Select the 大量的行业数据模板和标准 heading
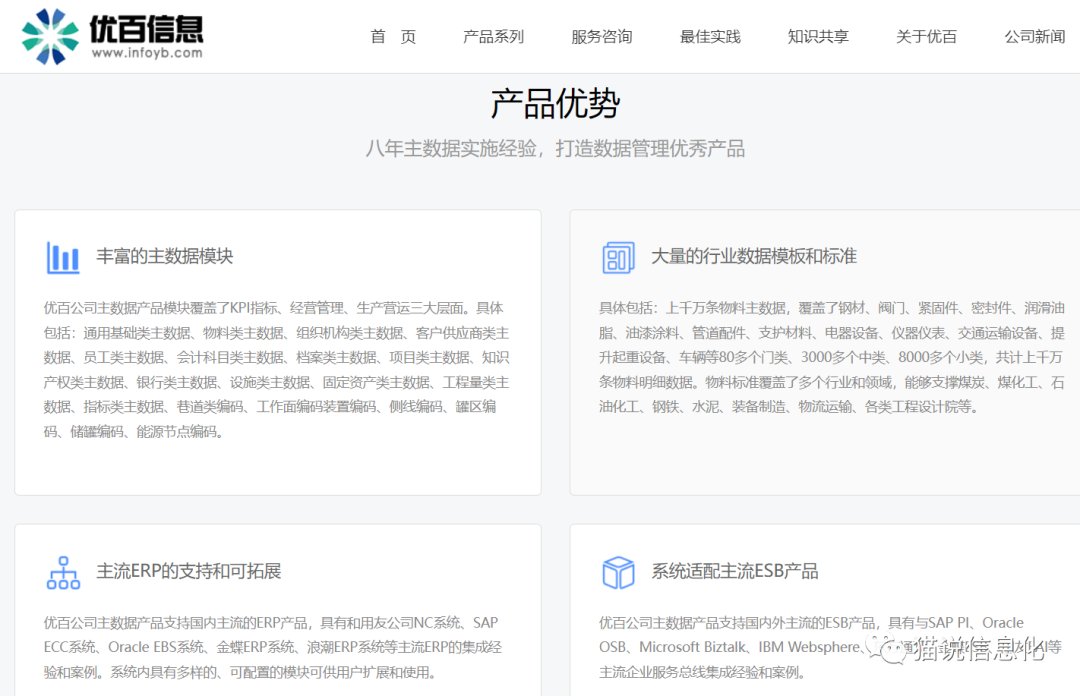Viewport: 1080px width, 696px height. pos(754,256)
